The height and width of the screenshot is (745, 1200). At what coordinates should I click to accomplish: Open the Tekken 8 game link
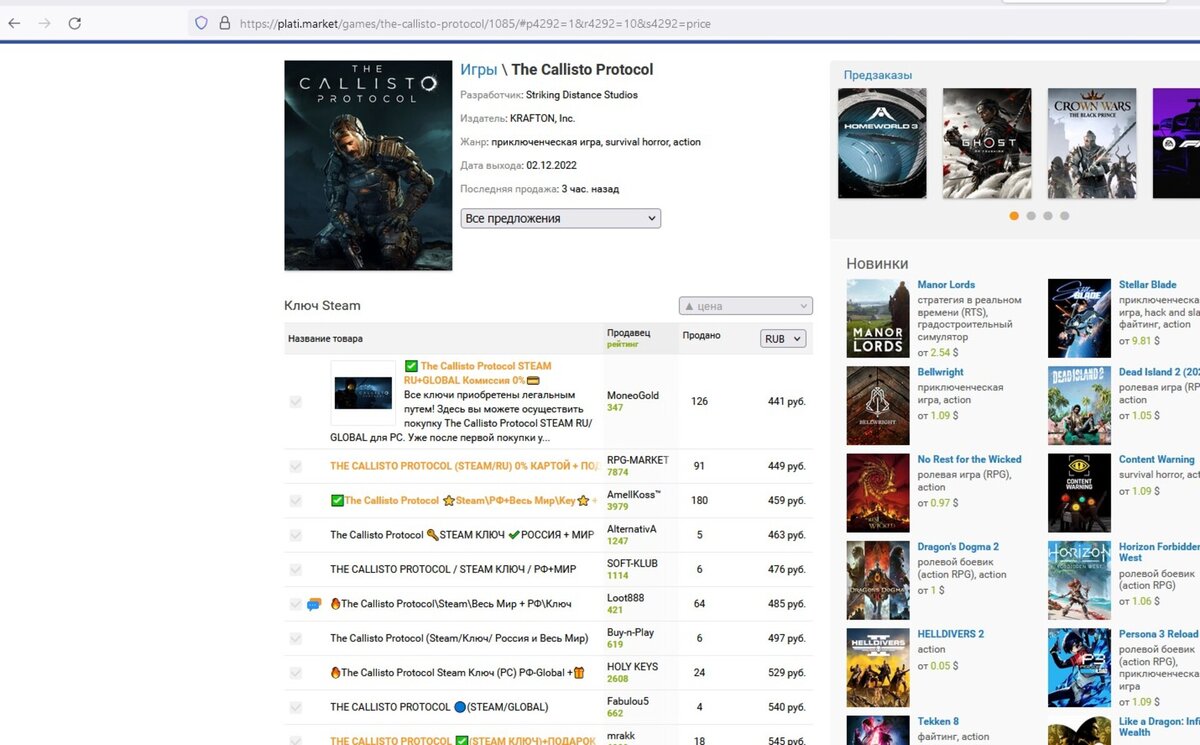tap(939, 721)
